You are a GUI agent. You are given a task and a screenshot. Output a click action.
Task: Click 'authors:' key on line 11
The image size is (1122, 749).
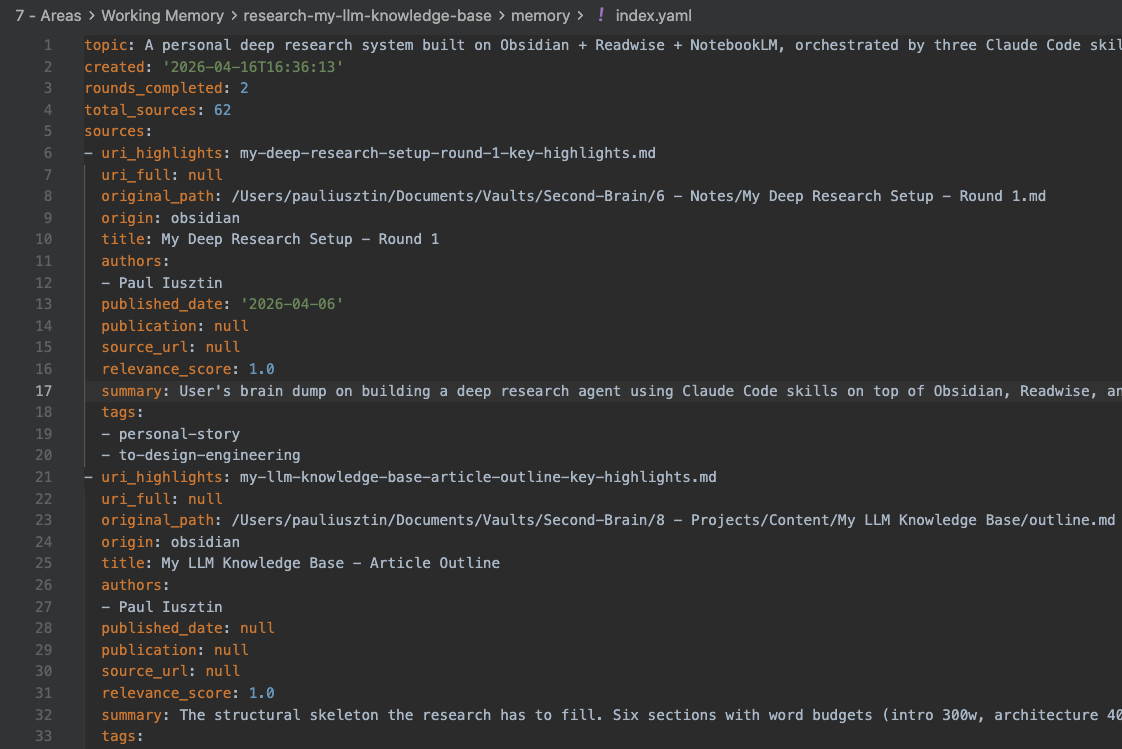coord(135,261)
